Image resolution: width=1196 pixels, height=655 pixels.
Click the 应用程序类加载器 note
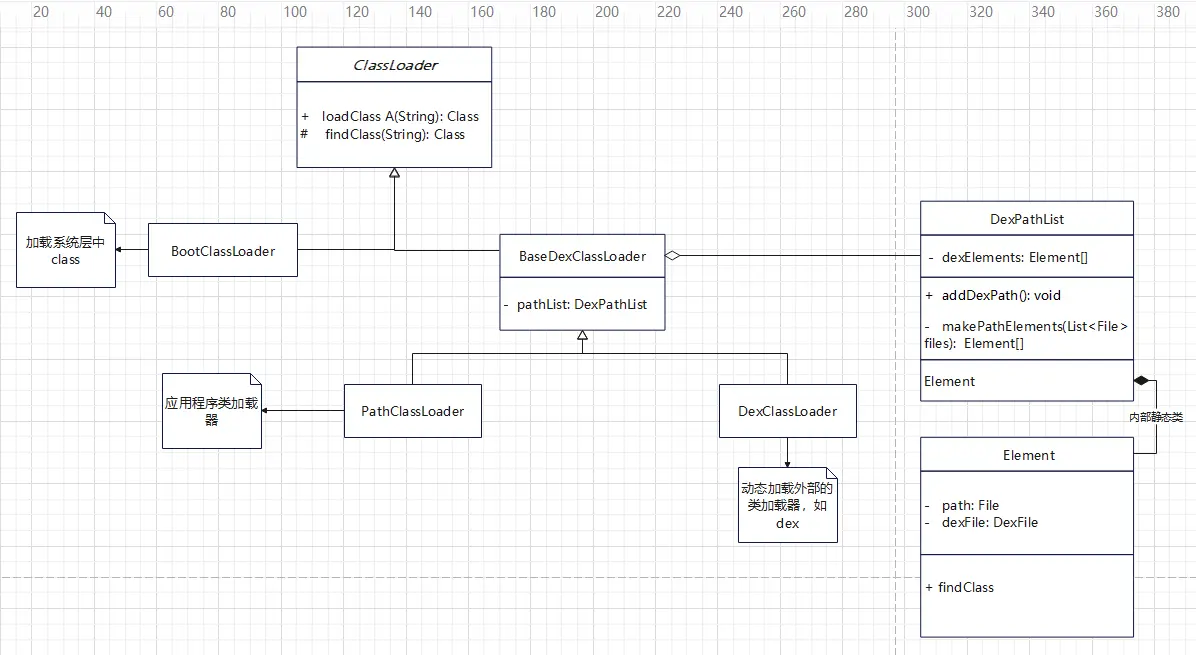211,411
